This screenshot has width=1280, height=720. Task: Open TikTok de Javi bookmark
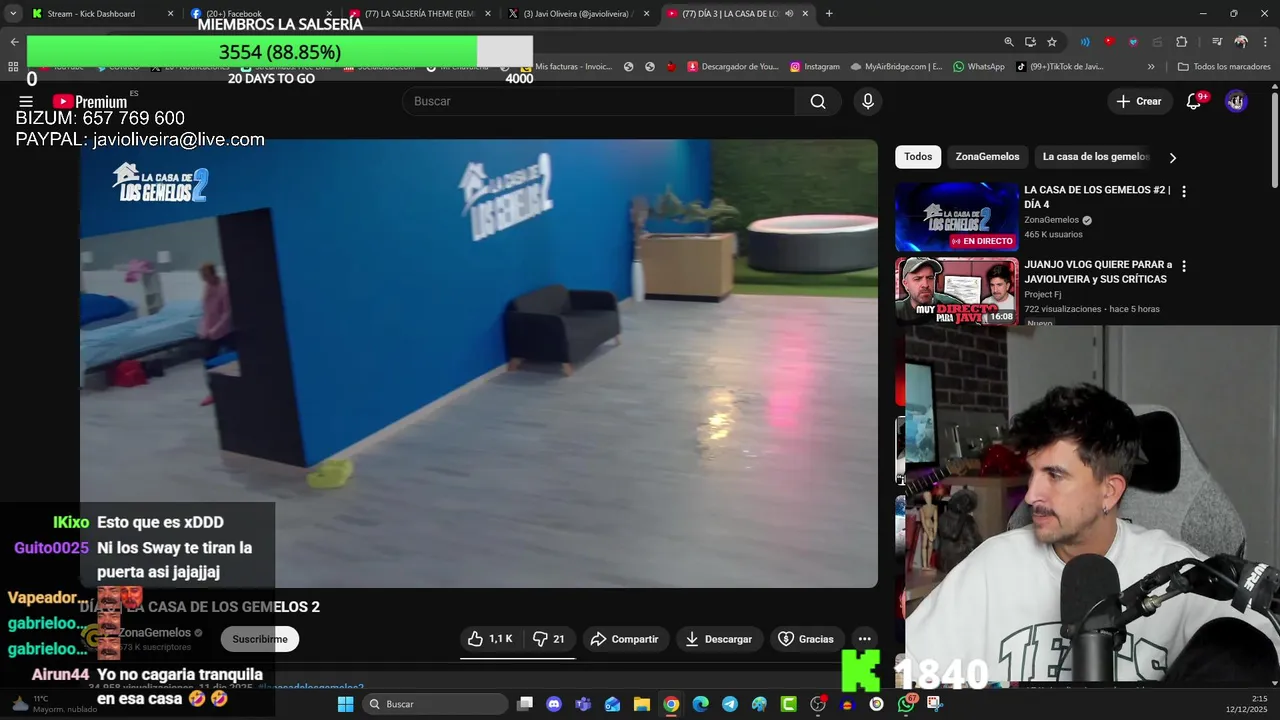point(1059,67)
